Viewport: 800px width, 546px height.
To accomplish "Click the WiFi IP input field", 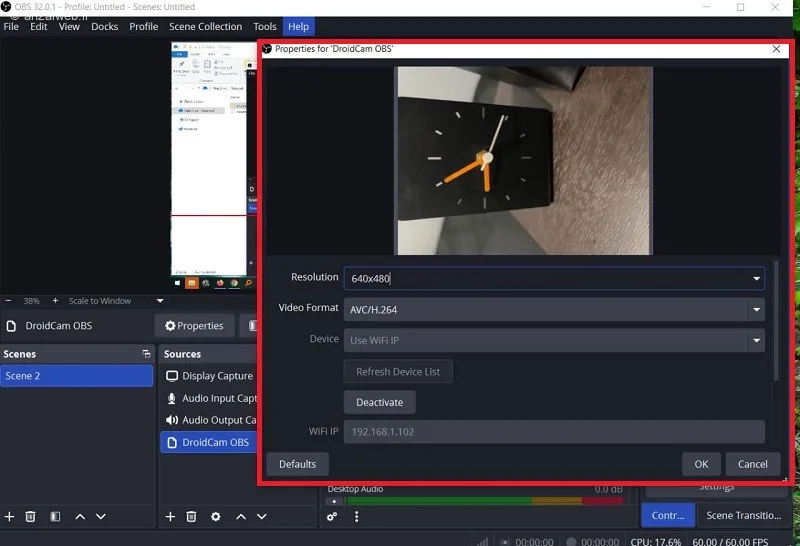I will [x=554, y=432].
